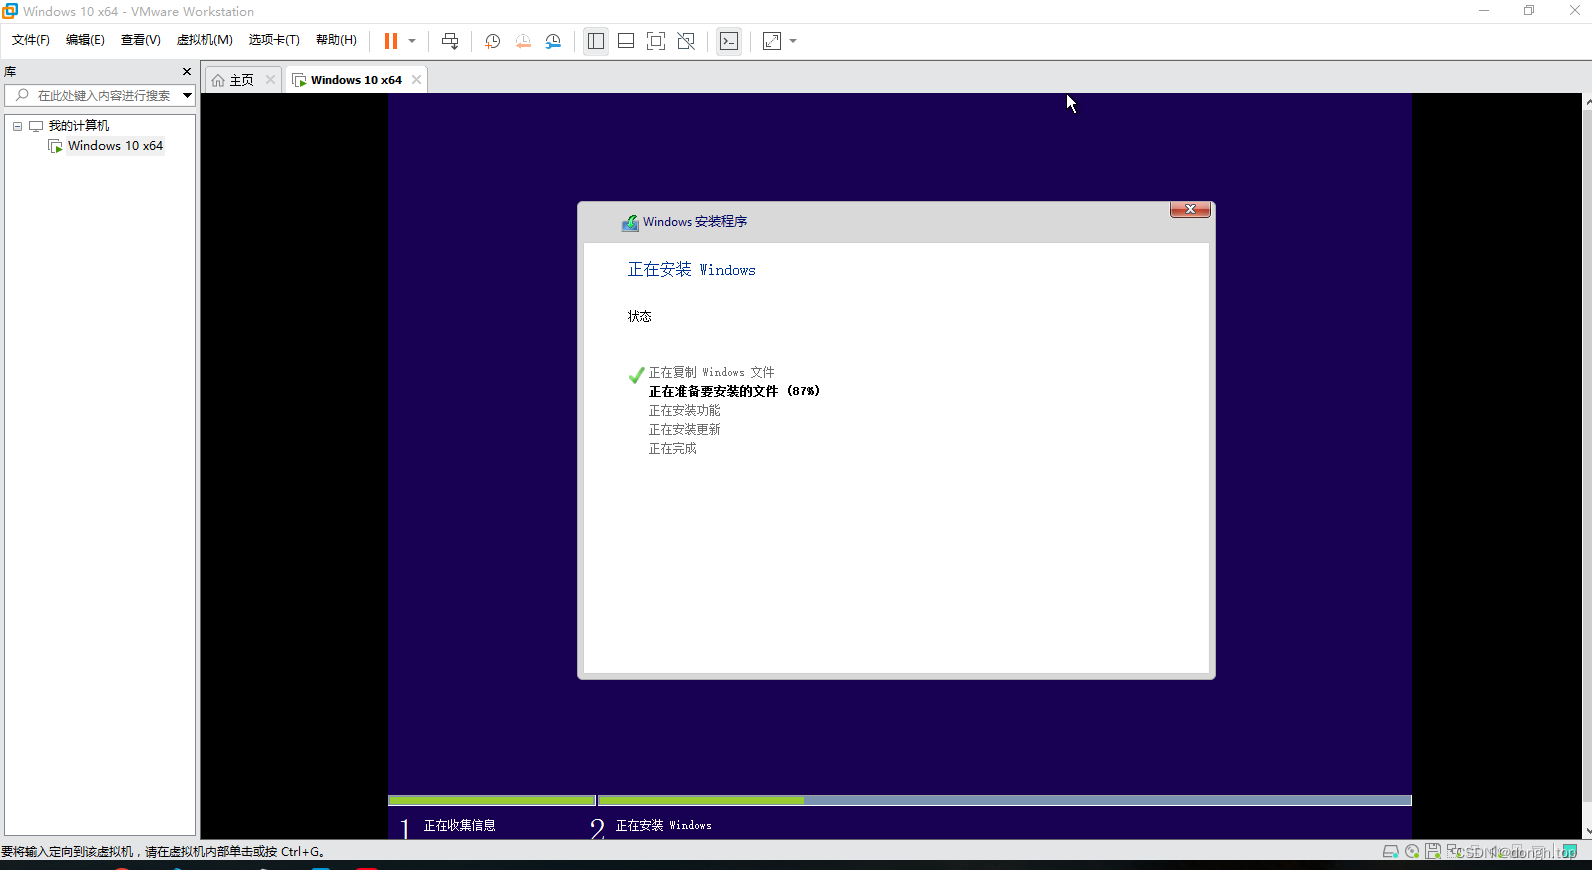Click the Ctrl+G input hint in status bar
This screenshot has width=1592, height=870.
pos(163,852)
